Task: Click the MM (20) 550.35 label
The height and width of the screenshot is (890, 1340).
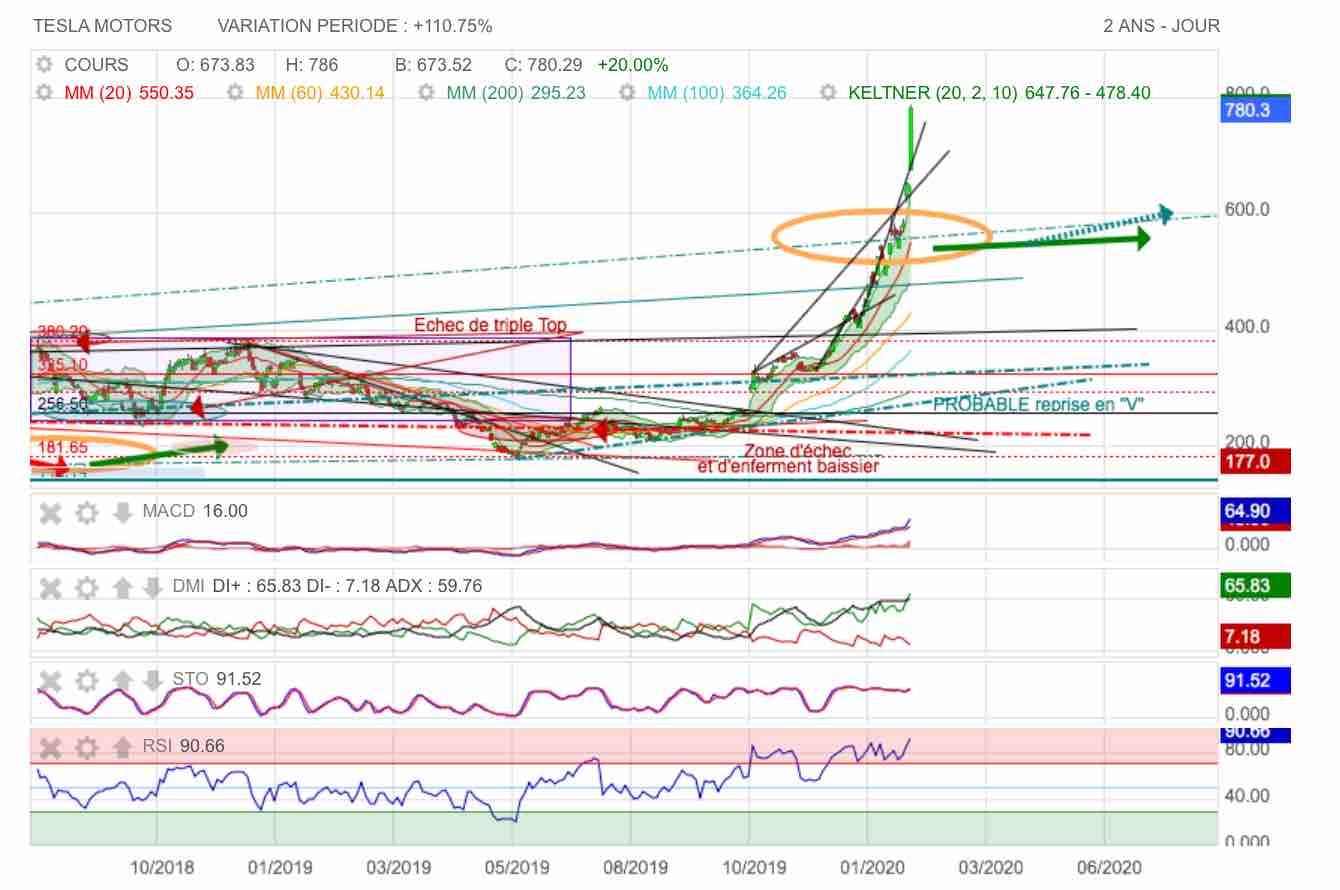Action: click(129, 93)
